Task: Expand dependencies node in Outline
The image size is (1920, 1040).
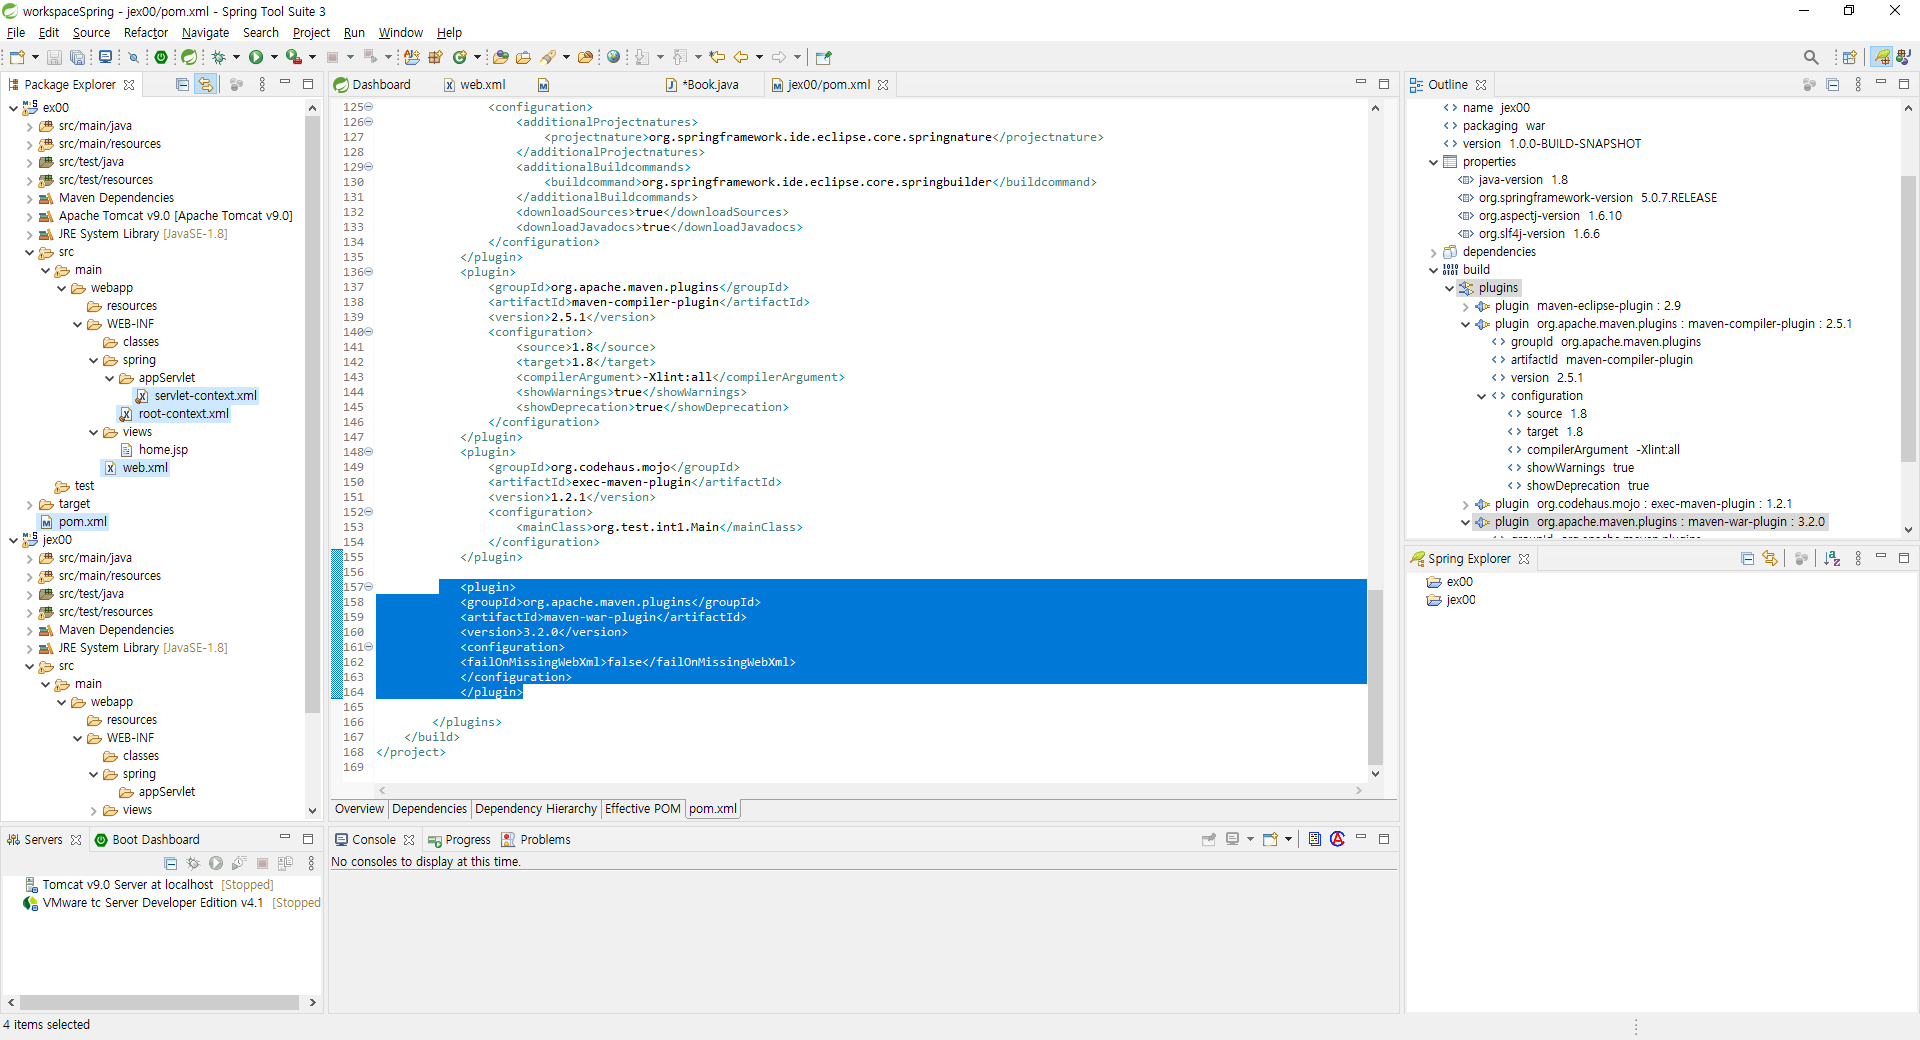Action: 1433,252
